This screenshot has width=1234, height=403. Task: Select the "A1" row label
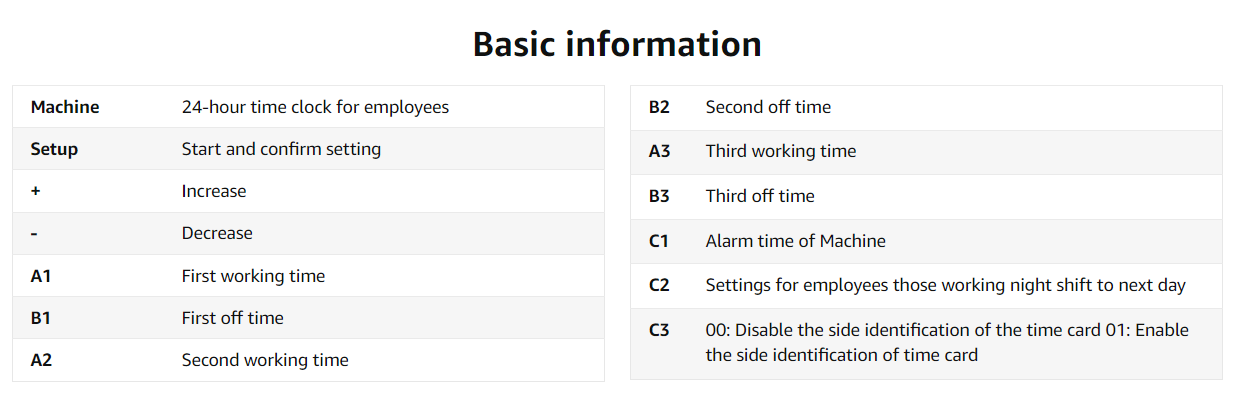pyautogui.click(x=41, y=276)
